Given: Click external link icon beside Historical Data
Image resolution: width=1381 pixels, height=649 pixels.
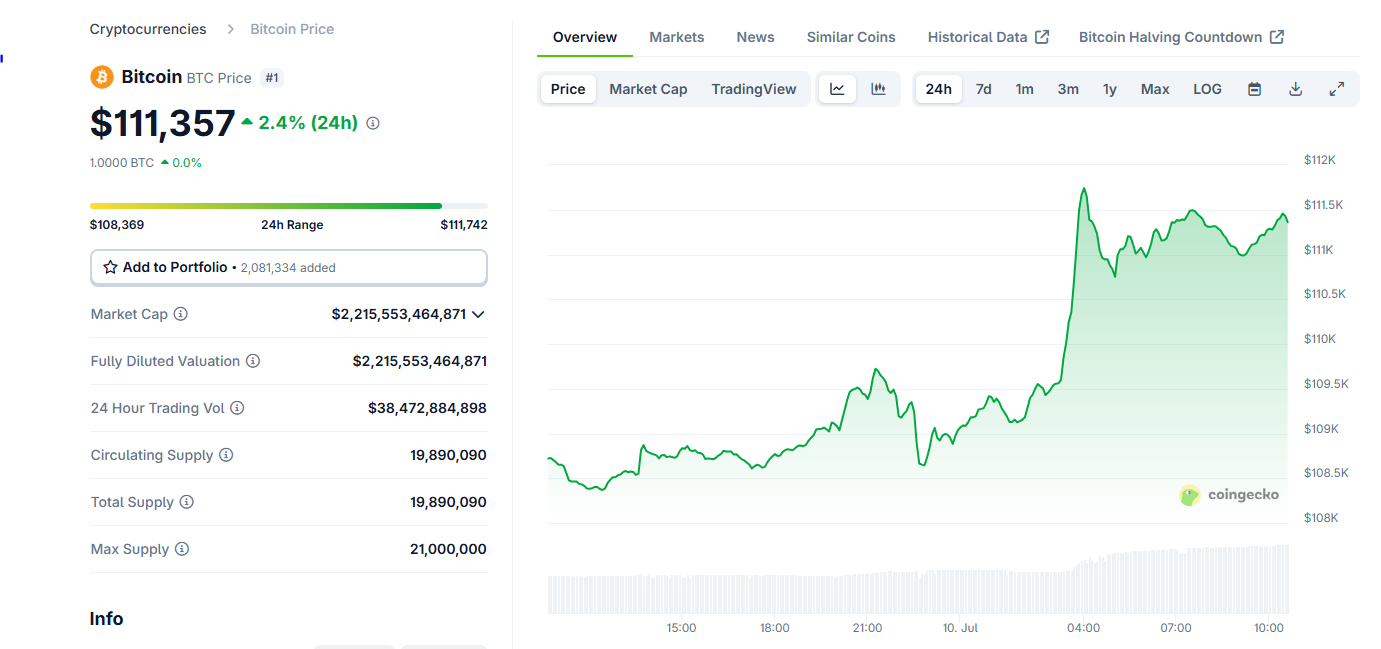Looking at the screenshot, I should (1042, 37).
